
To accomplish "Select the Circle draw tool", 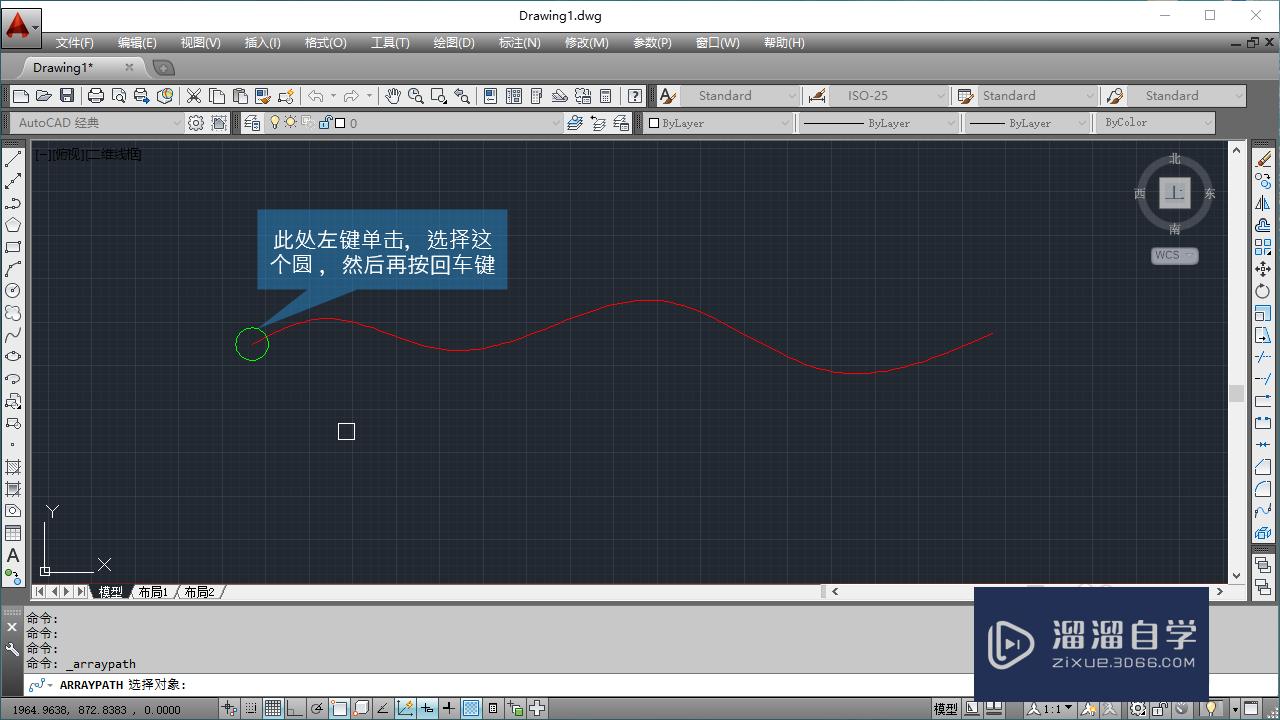I will (x=13, y=291).
